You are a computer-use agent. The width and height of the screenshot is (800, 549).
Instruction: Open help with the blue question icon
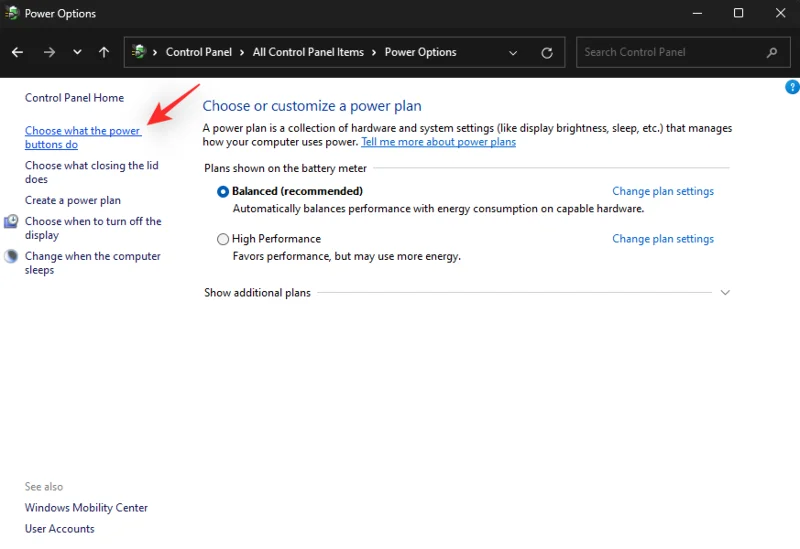tap(793, 88)
